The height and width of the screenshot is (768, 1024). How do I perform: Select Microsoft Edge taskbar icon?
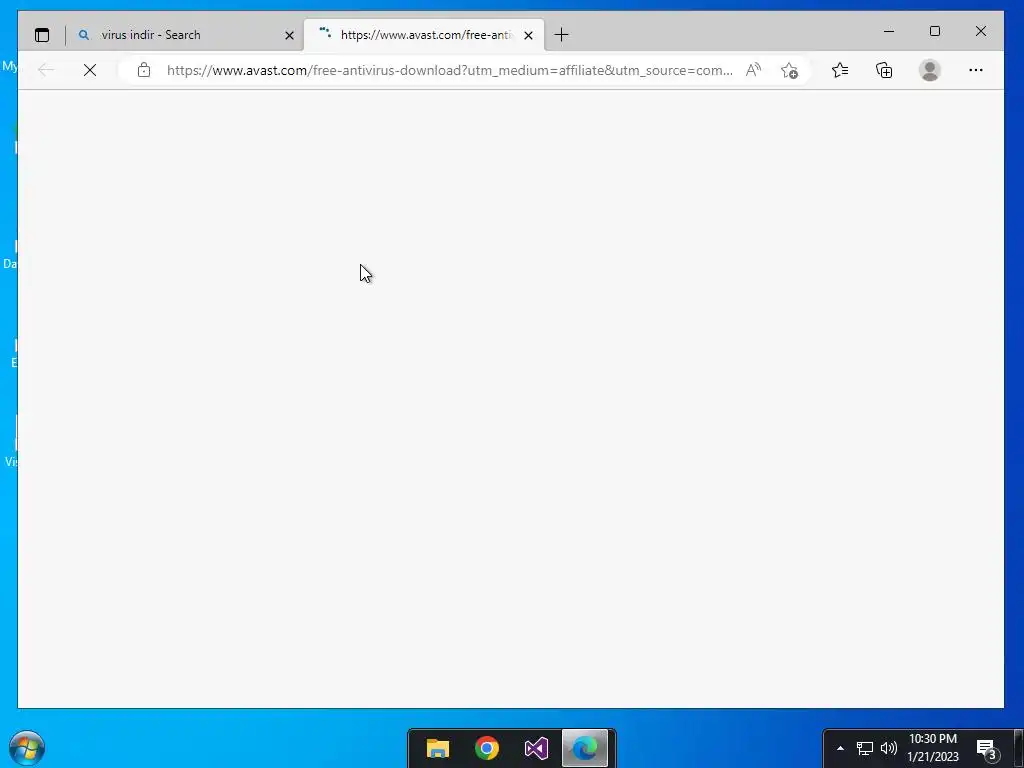(585, 748)
